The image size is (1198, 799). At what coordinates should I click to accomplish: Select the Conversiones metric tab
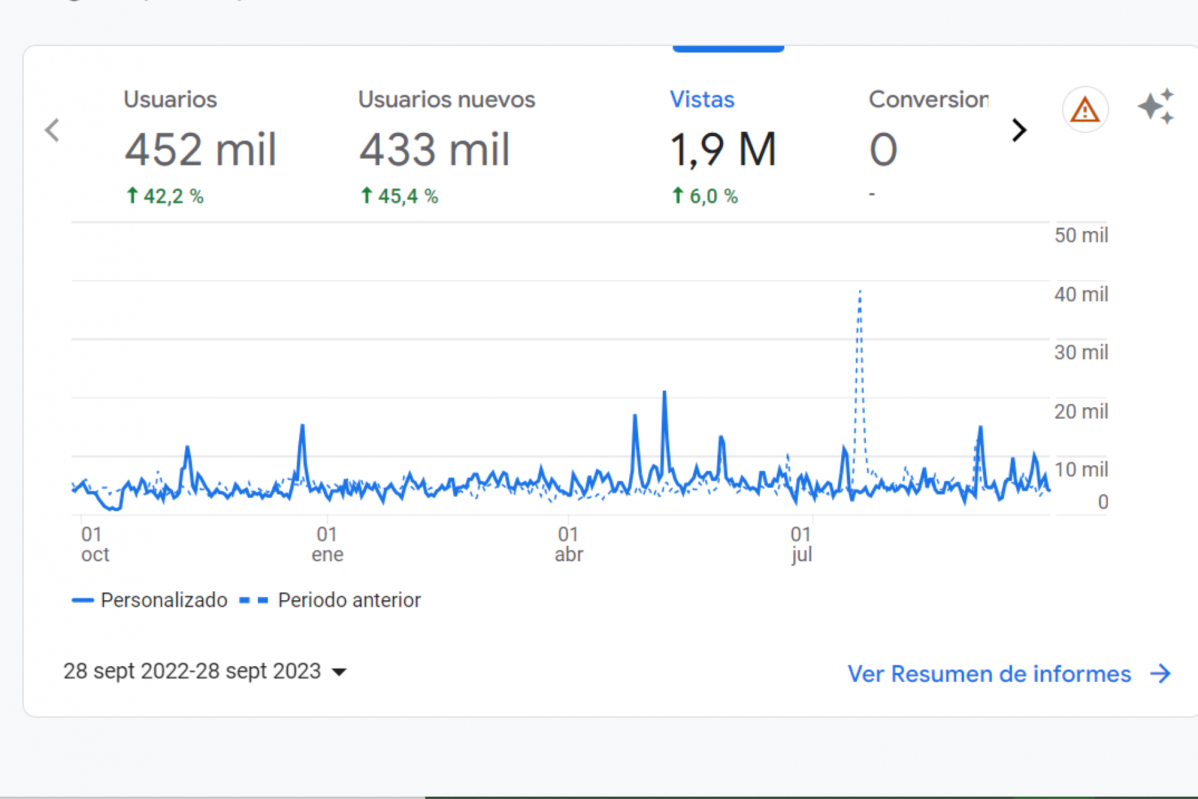pyautogui.click(x=928, y=147)
